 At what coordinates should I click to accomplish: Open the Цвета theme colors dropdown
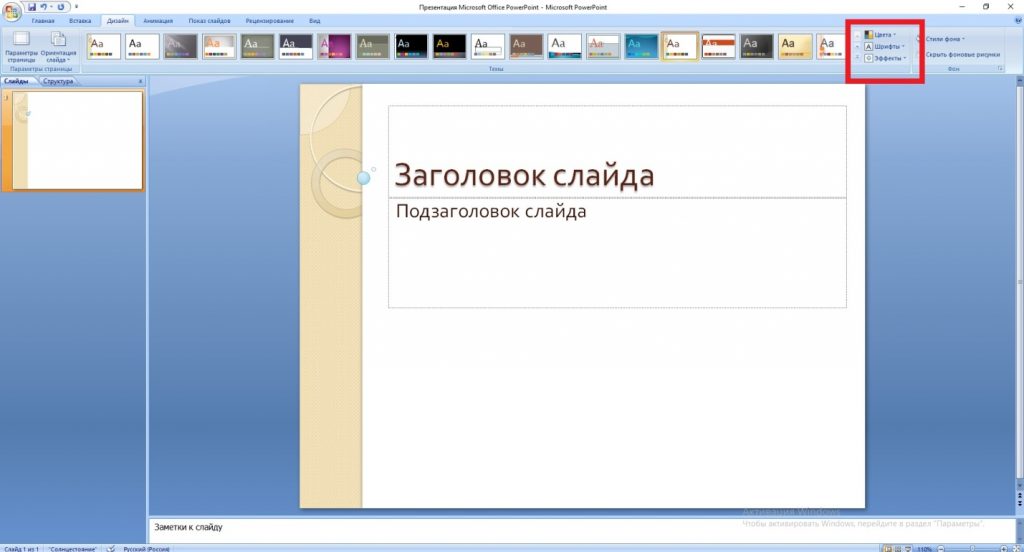pos(880,35)
